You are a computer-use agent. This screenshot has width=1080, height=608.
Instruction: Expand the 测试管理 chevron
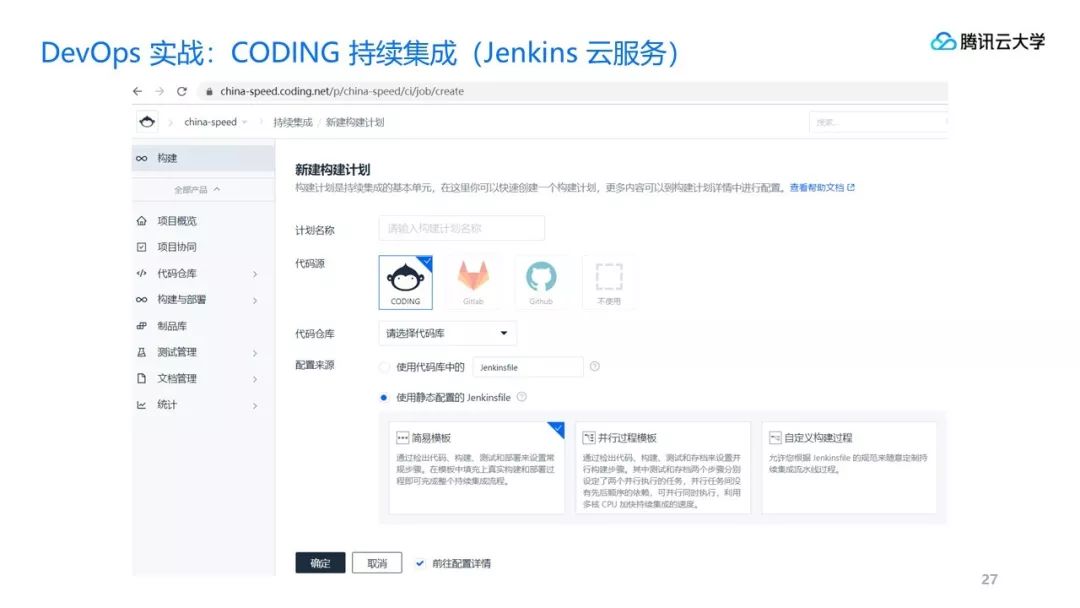click(x=255, y=353)
